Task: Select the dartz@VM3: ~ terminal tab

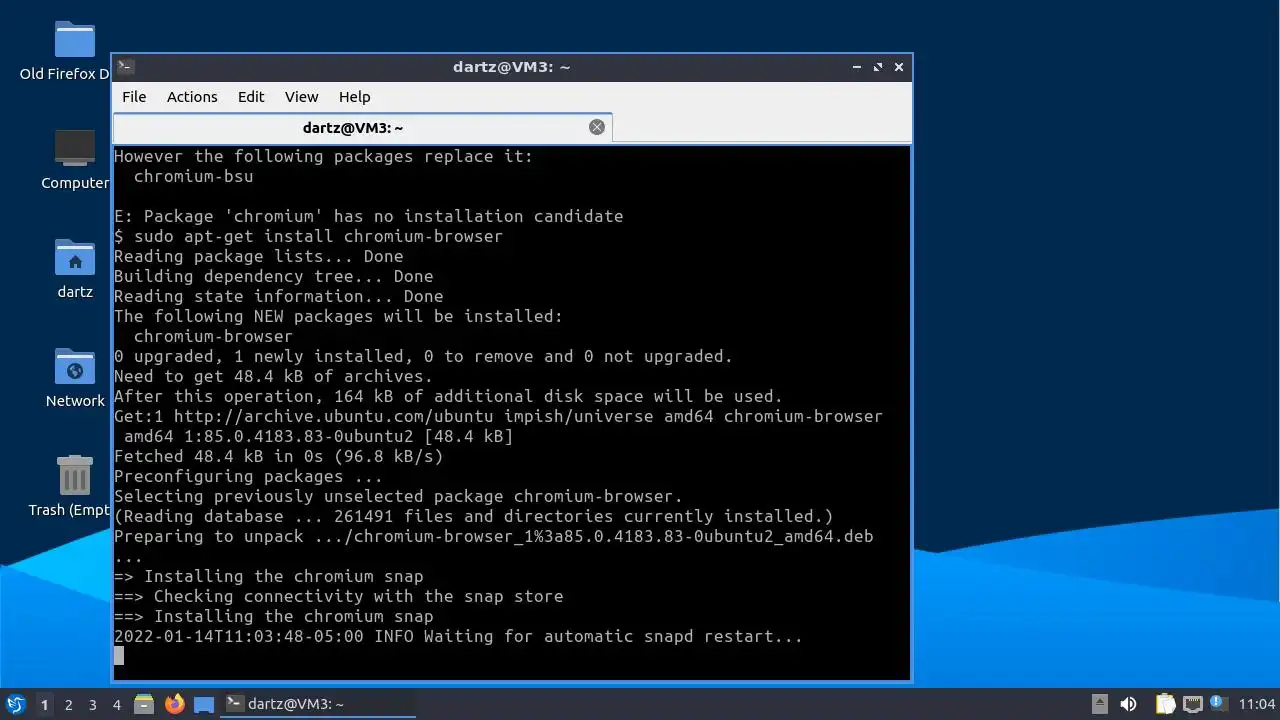Action: coord(362,128)
